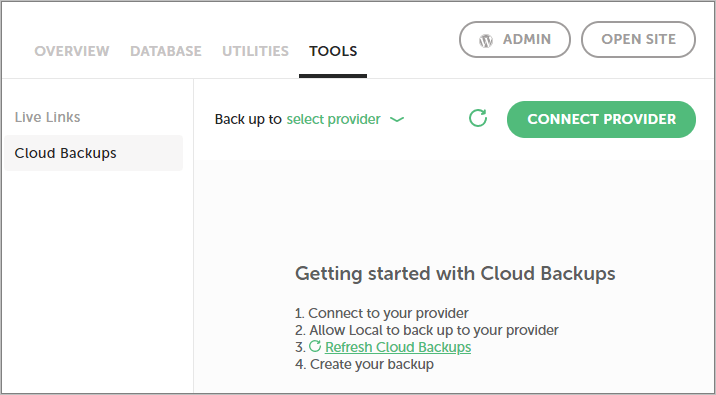
Task: Click the text 'Create your backup'
Action: pyautogui.click(x=372, y=364)
